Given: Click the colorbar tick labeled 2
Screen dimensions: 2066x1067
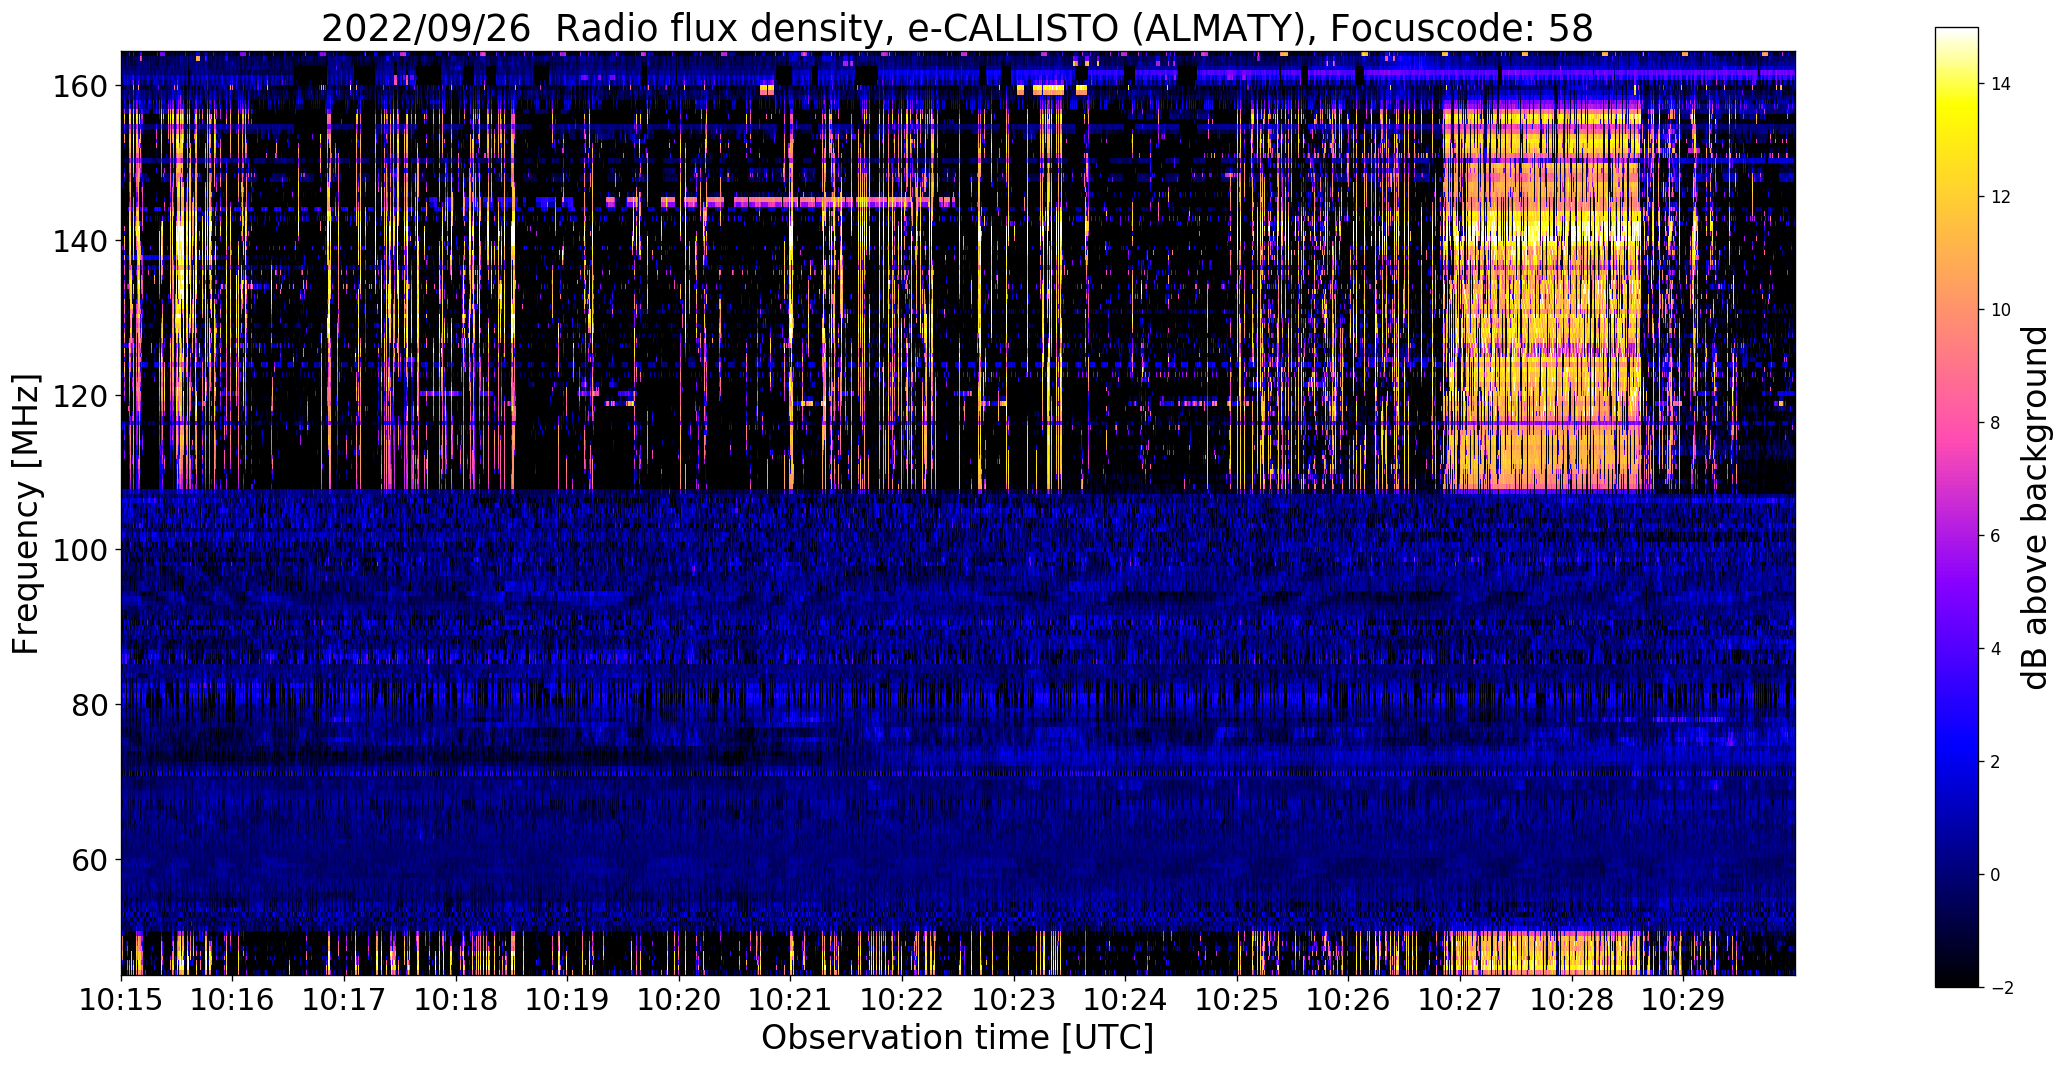Looking at the screenshot, I should pos(1995,763).
